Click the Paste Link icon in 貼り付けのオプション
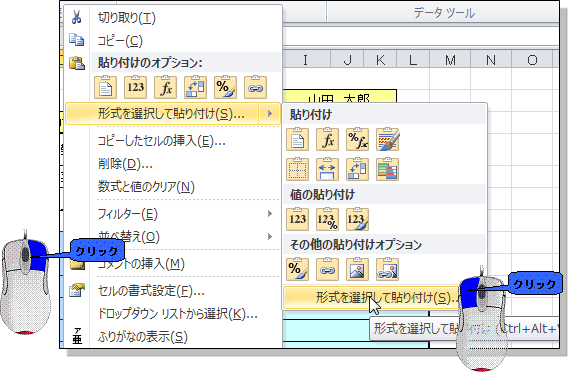568x372 pixels. tap(255, 87)
